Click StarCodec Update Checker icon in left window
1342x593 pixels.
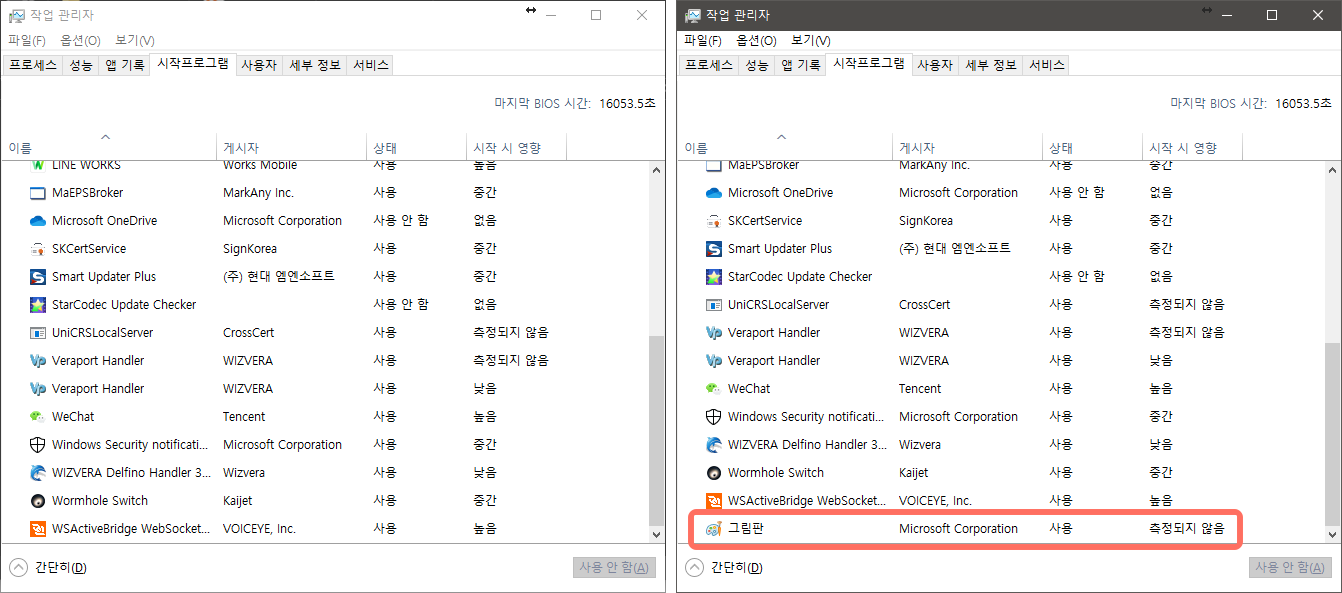pos(38,305)
